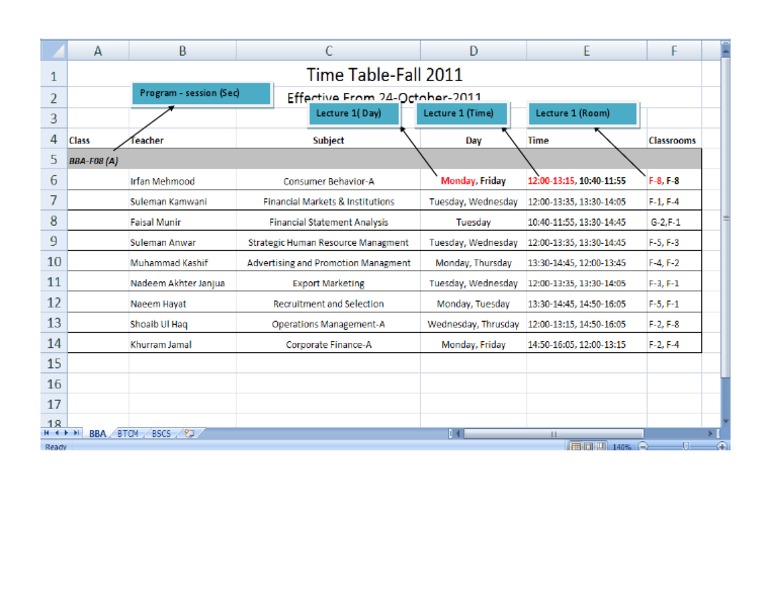
Task: Select the Classrooms column heading cell
Action: tap(674, 141)
